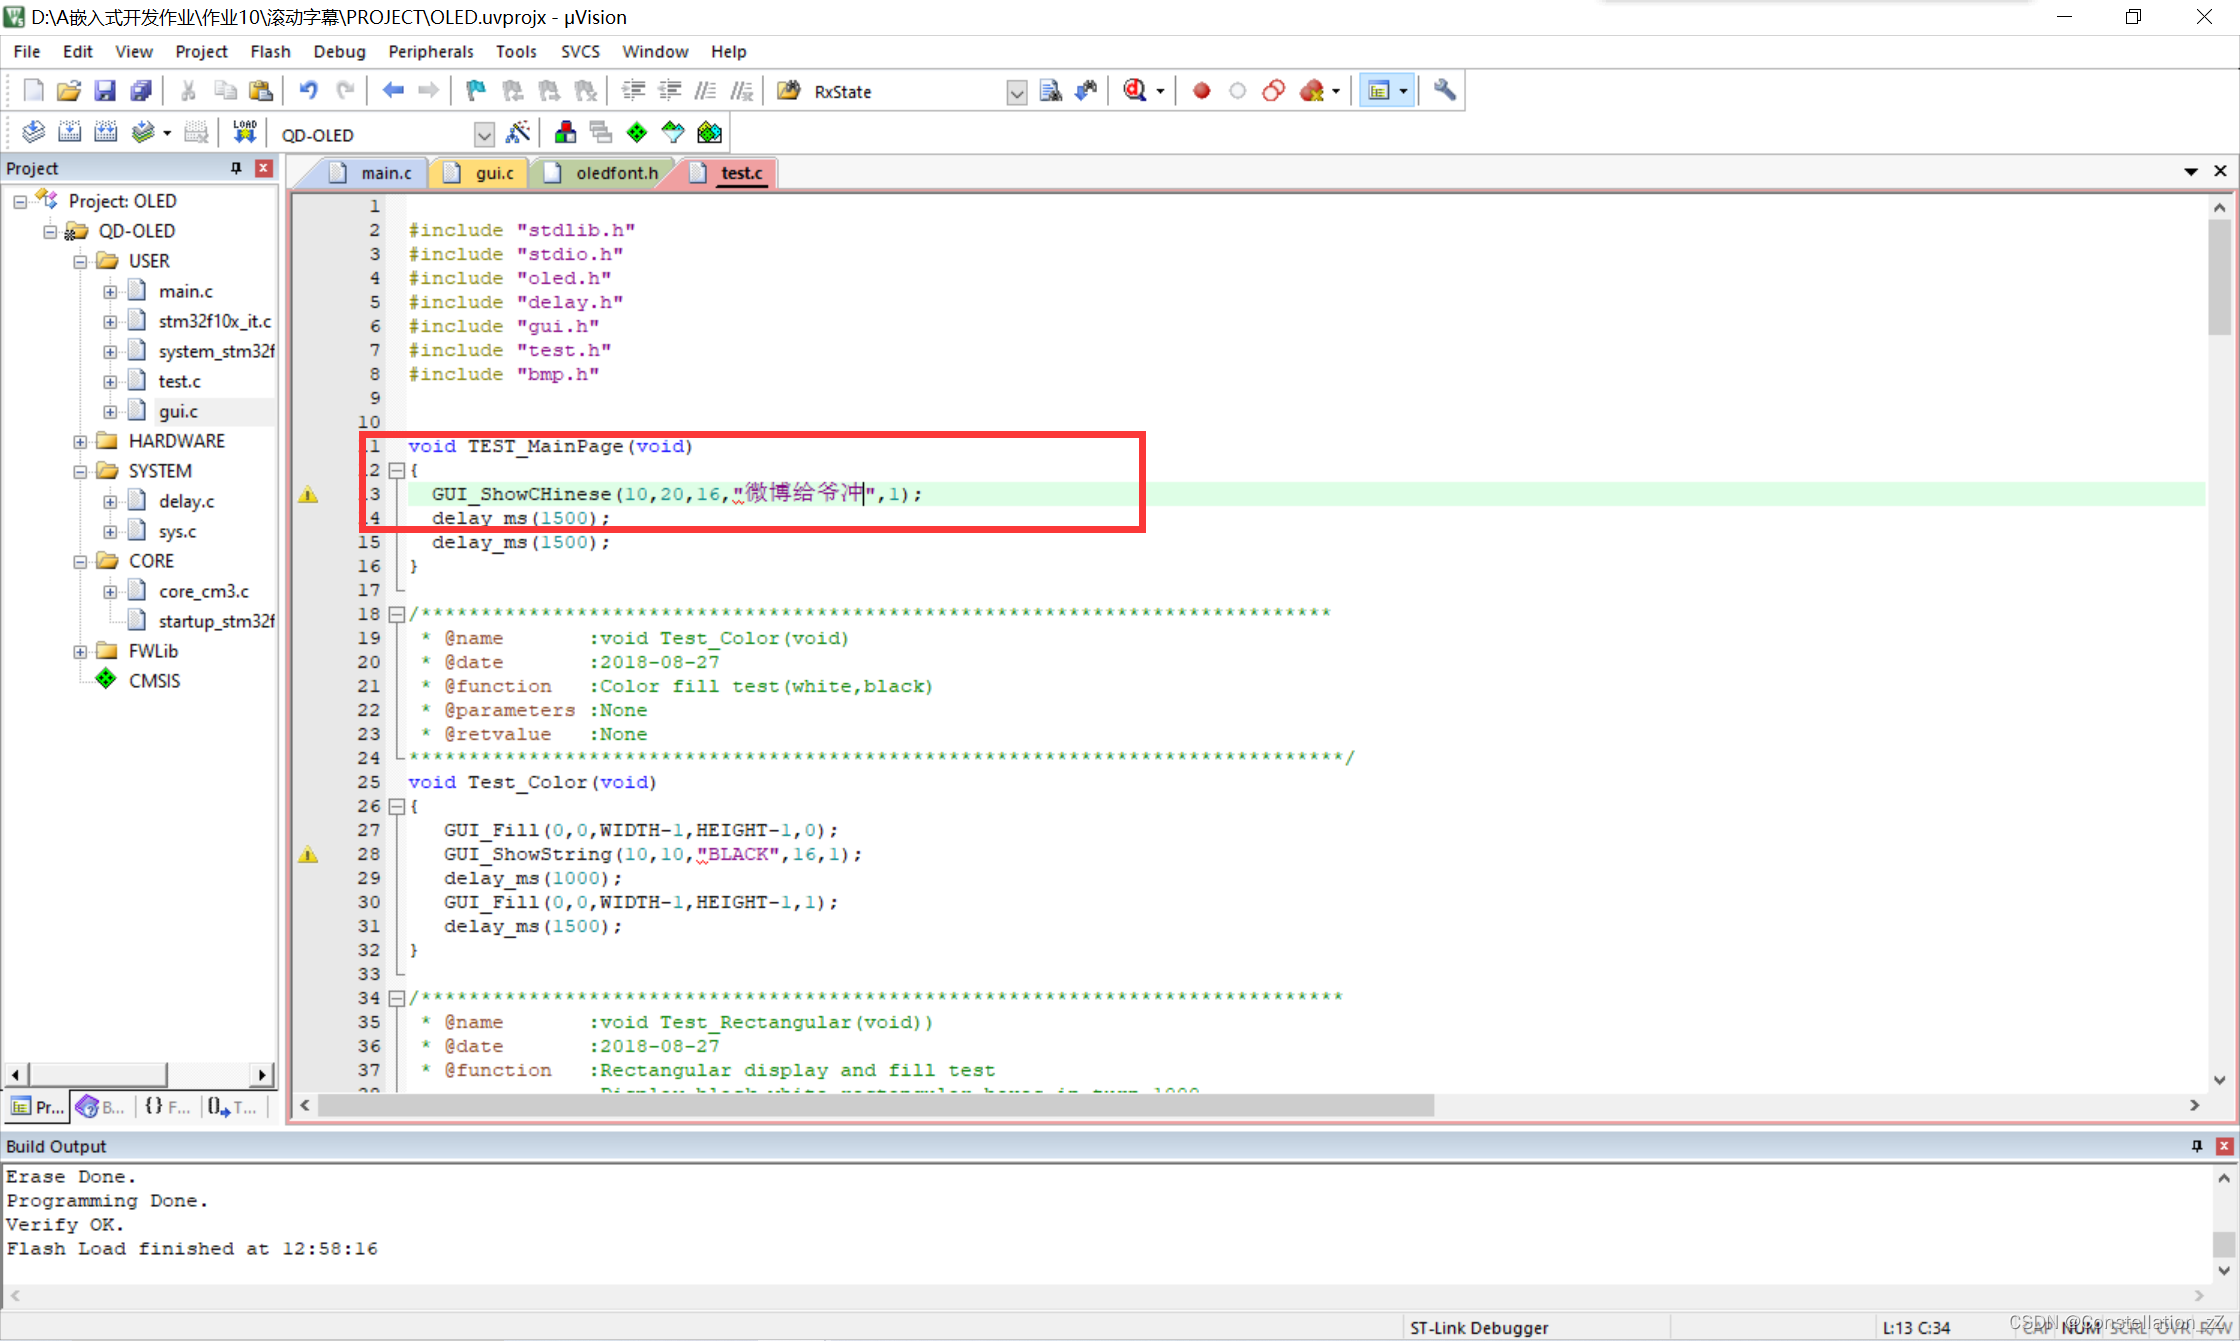Click the Manage Run-Time Environment green diamond
Screen dimensions: 2240x1341
click(636, 132)
